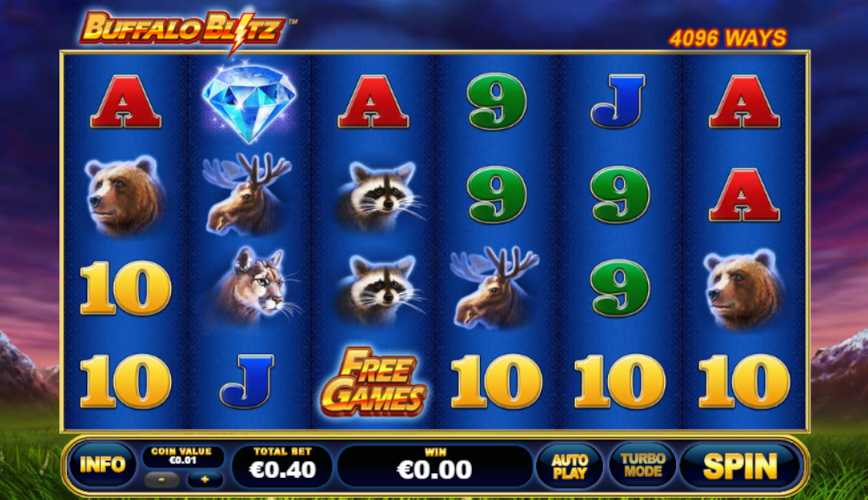Open the INFO paytable button
Viewport: 868px width, 500px height.
click(x=102, y=465)
